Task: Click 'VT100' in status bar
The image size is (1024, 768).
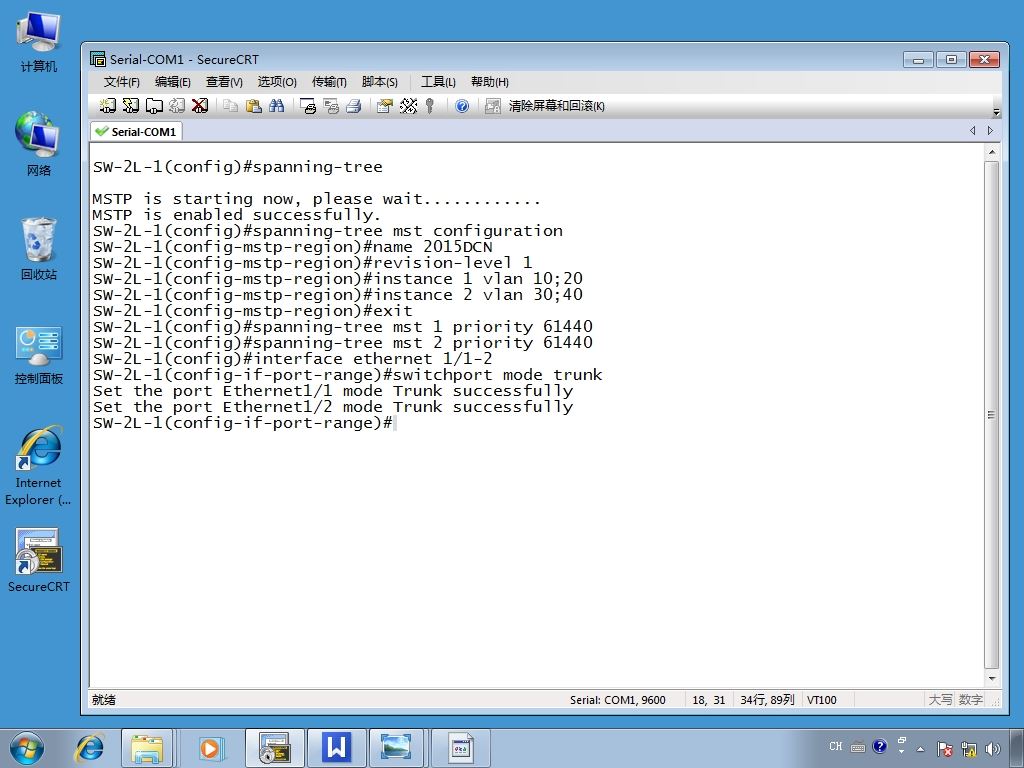Action: 822,700
